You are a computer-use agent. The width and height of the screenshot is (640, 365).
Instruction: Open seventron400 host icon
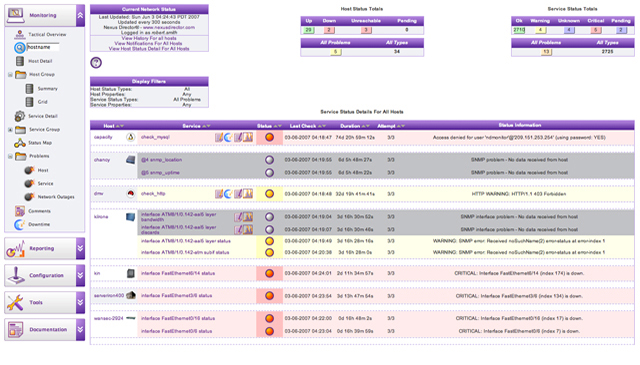131,295
